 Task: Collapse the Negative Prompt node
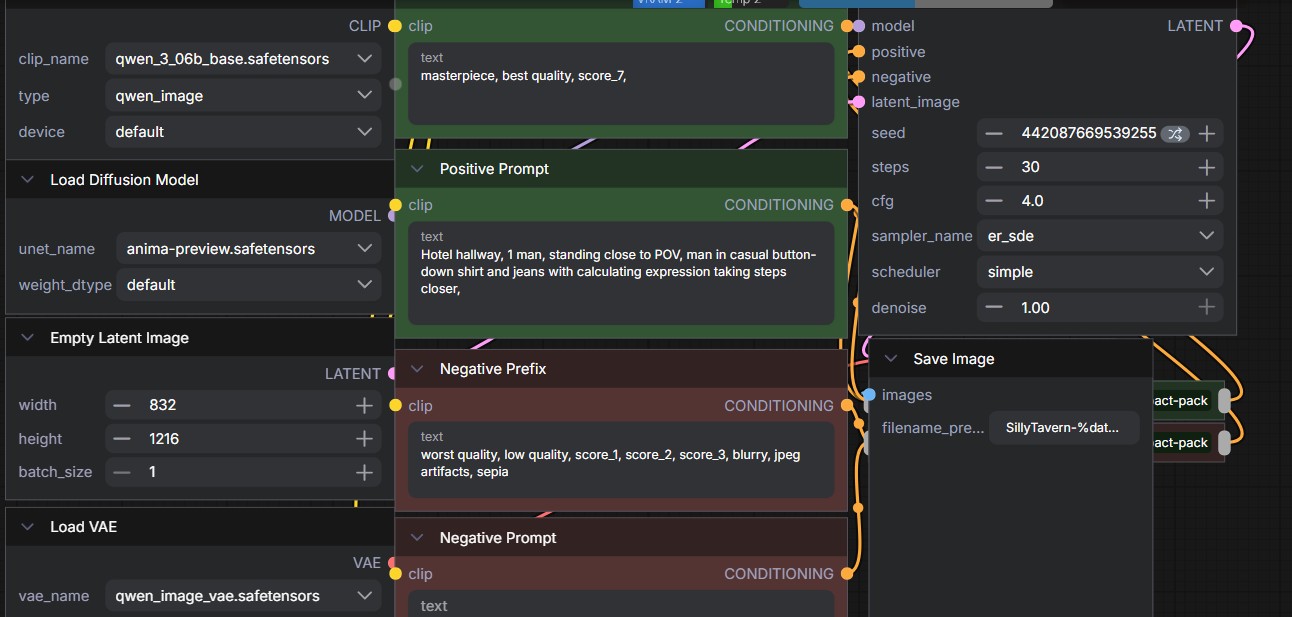(x=417, y=538)
